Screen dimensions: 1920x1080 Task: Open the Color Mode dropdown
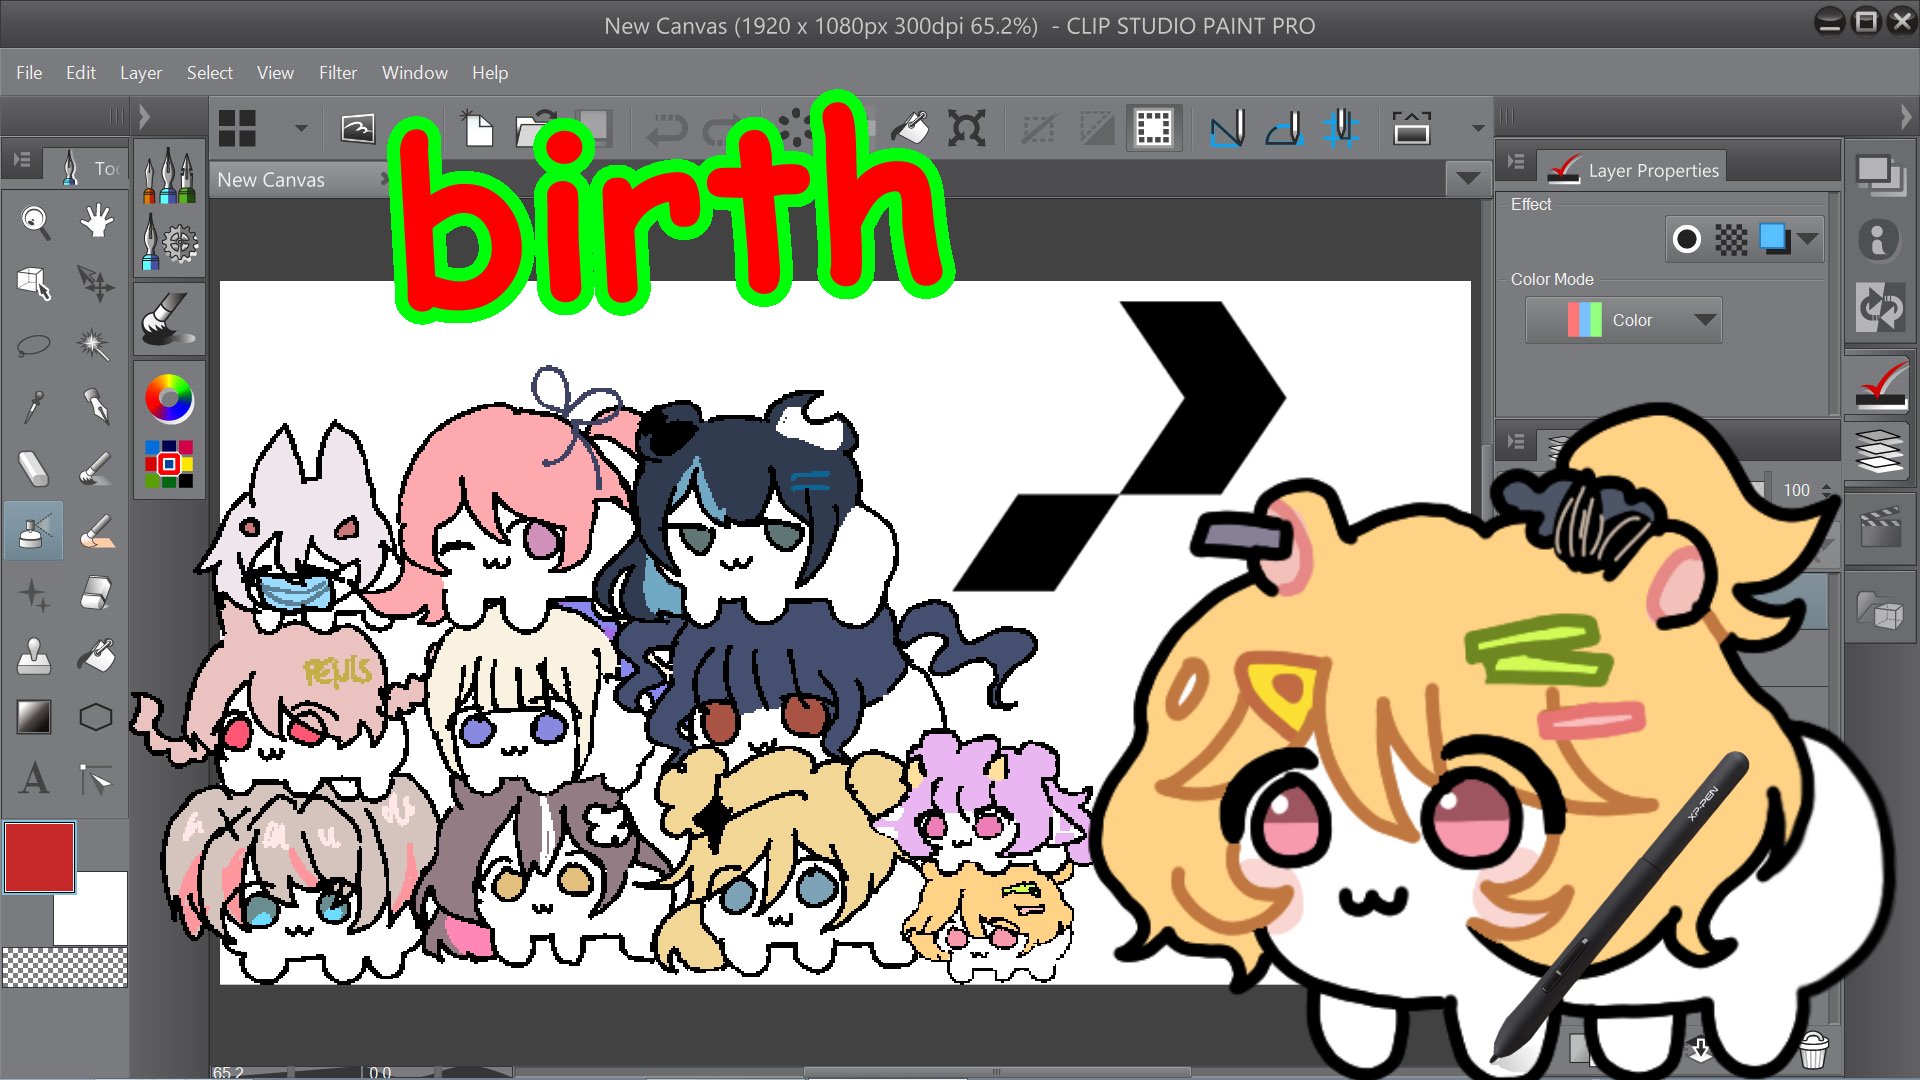point(1623,320)
